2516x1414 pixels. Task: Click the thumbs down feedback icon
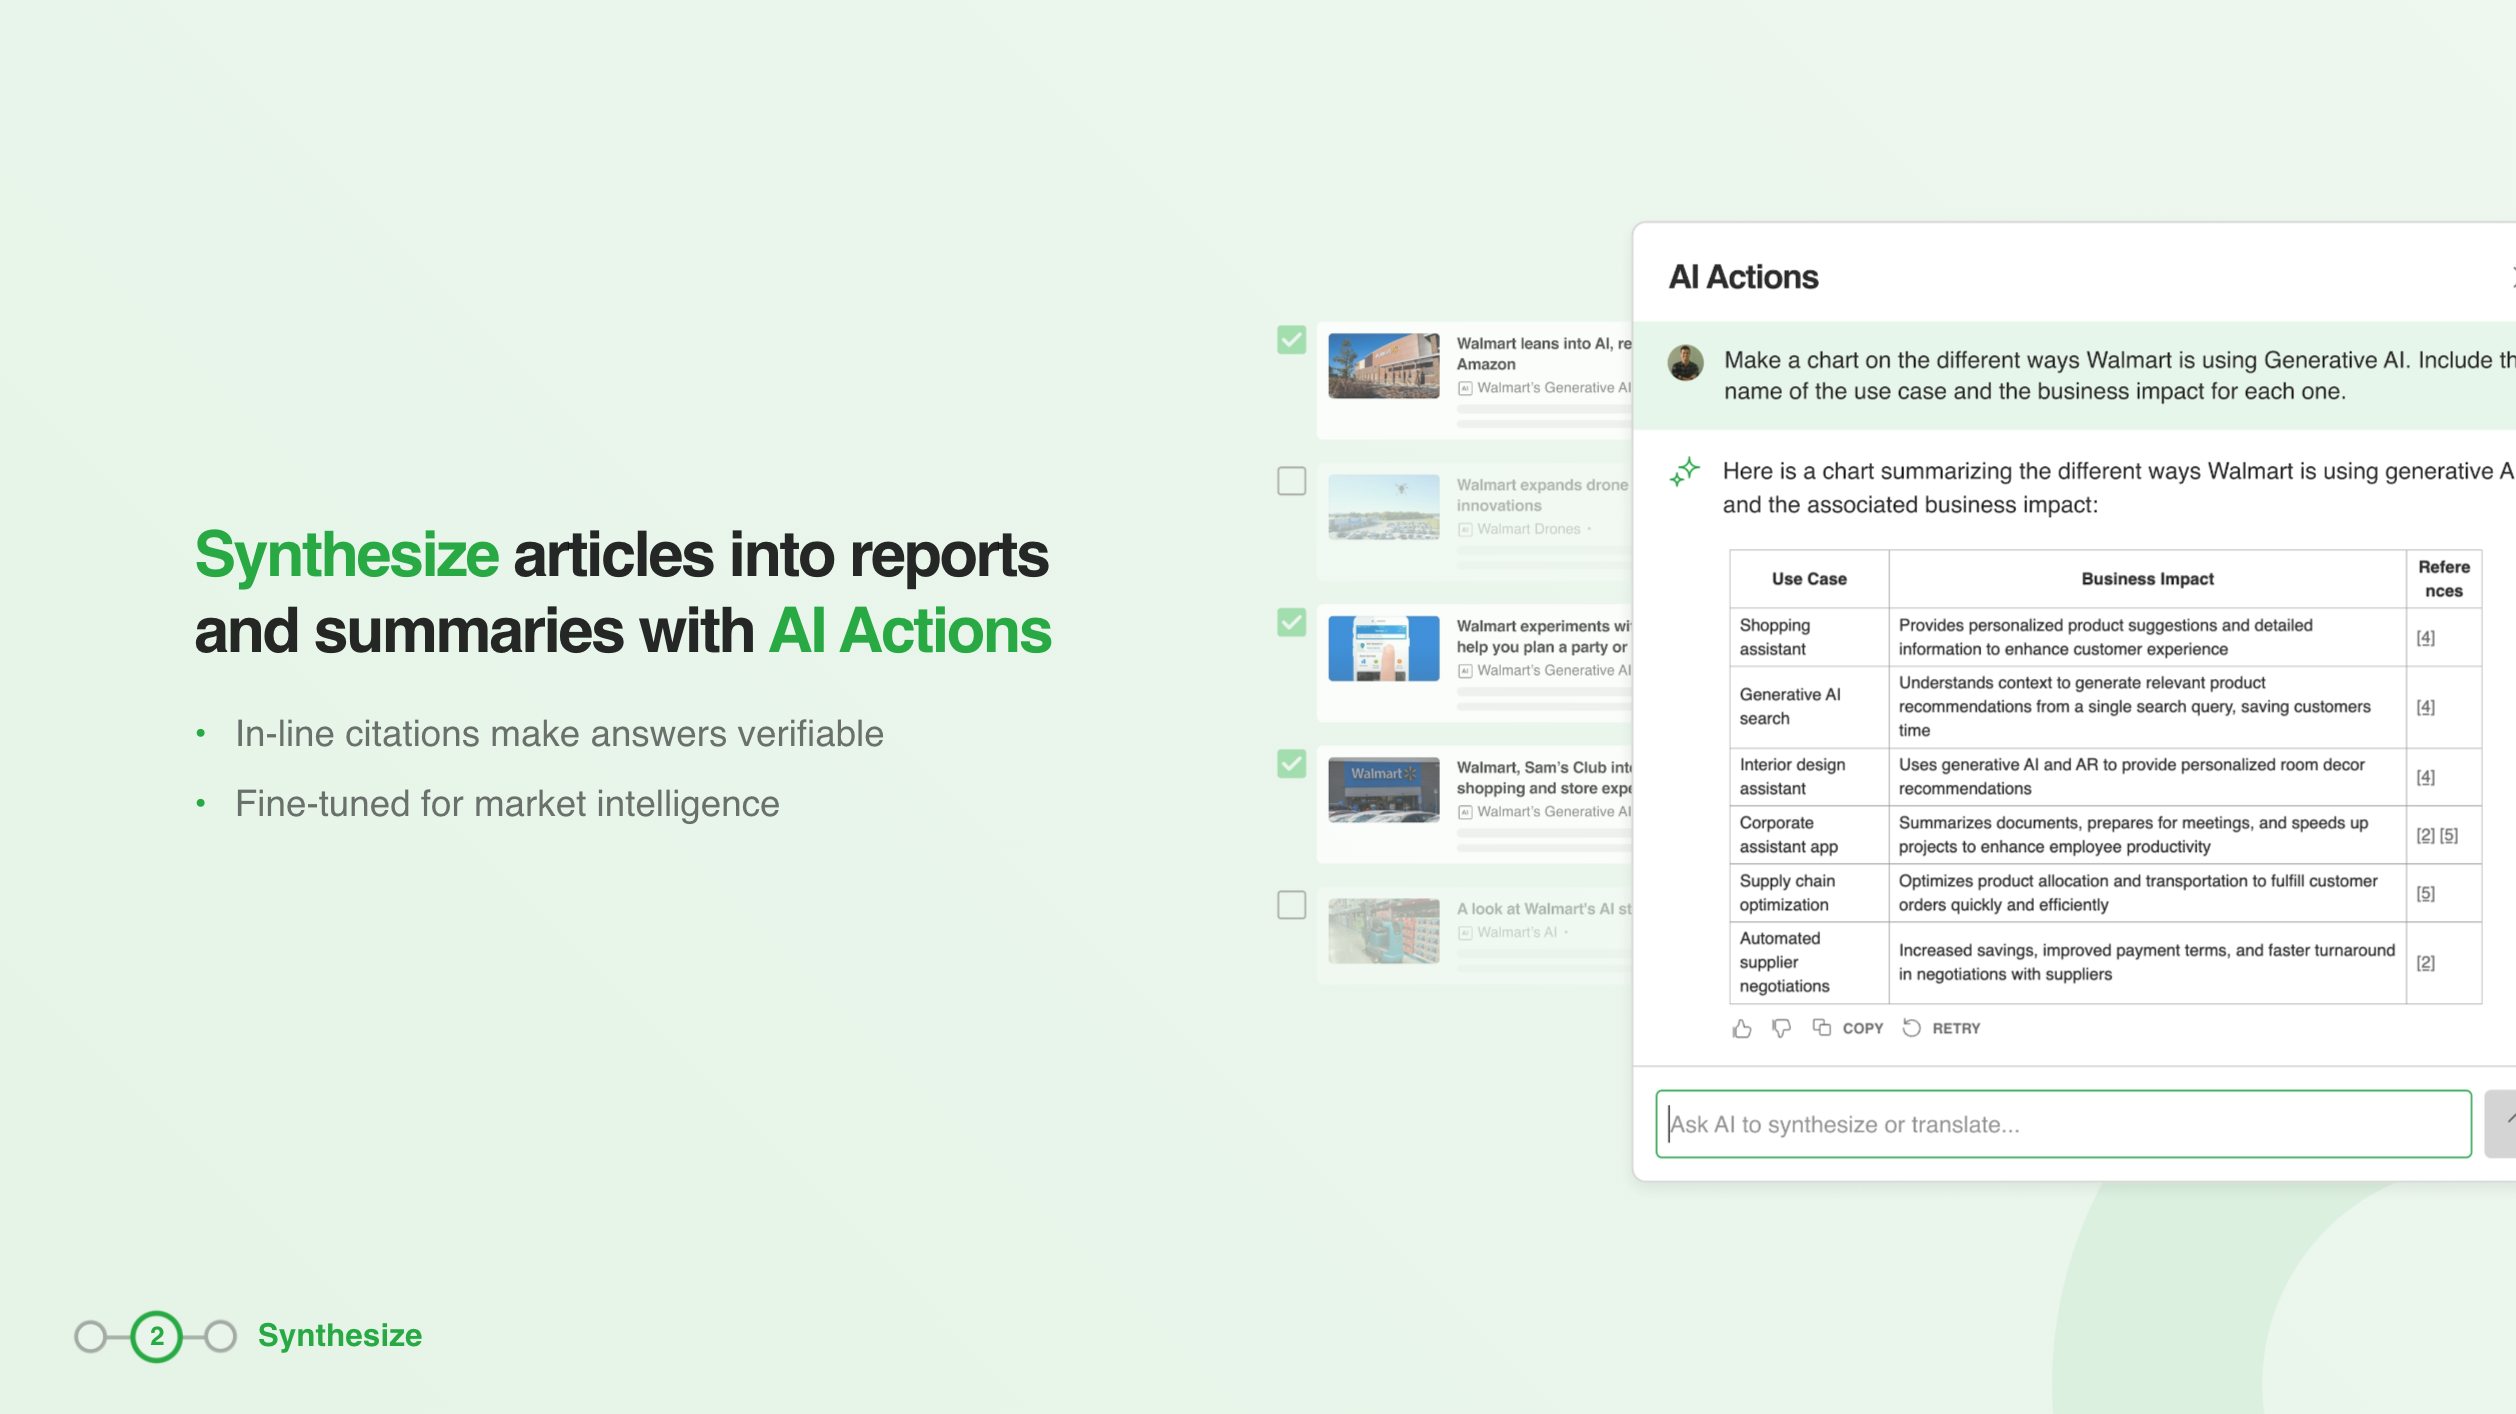point(1781,1029)
